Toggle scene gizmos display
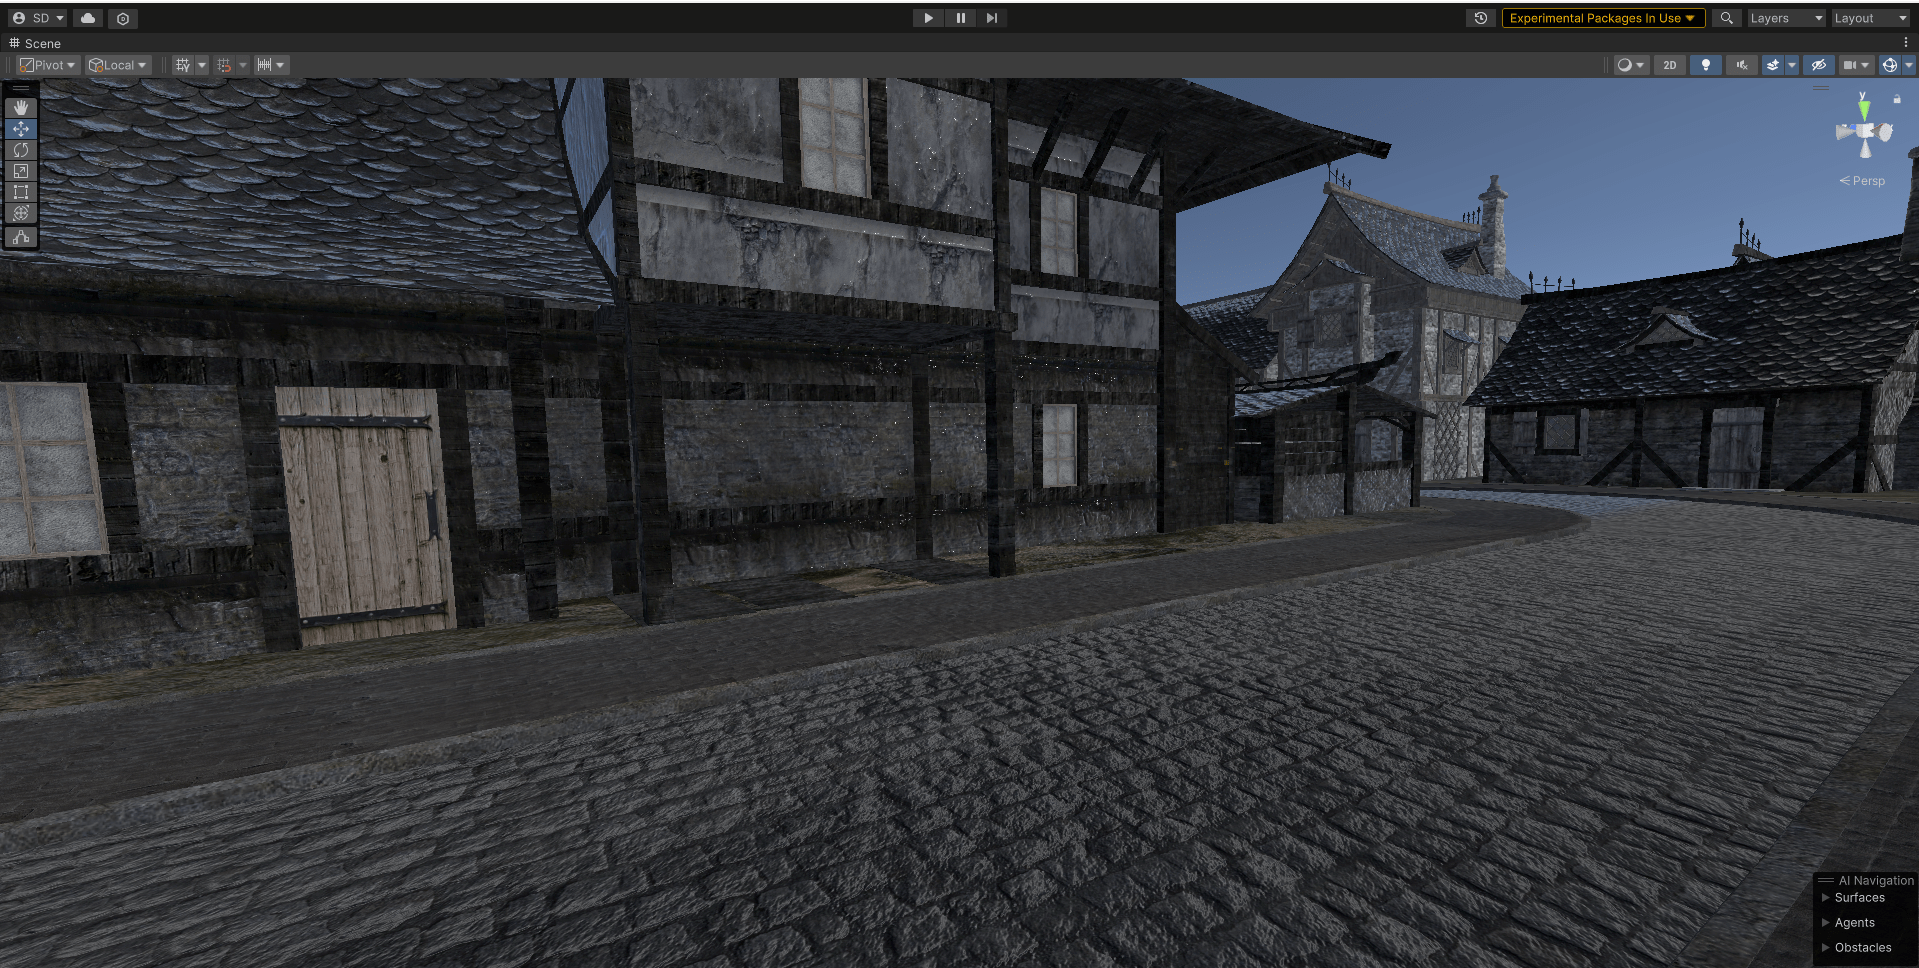This screenshot has height=968, width=1919. (1889, 65)
